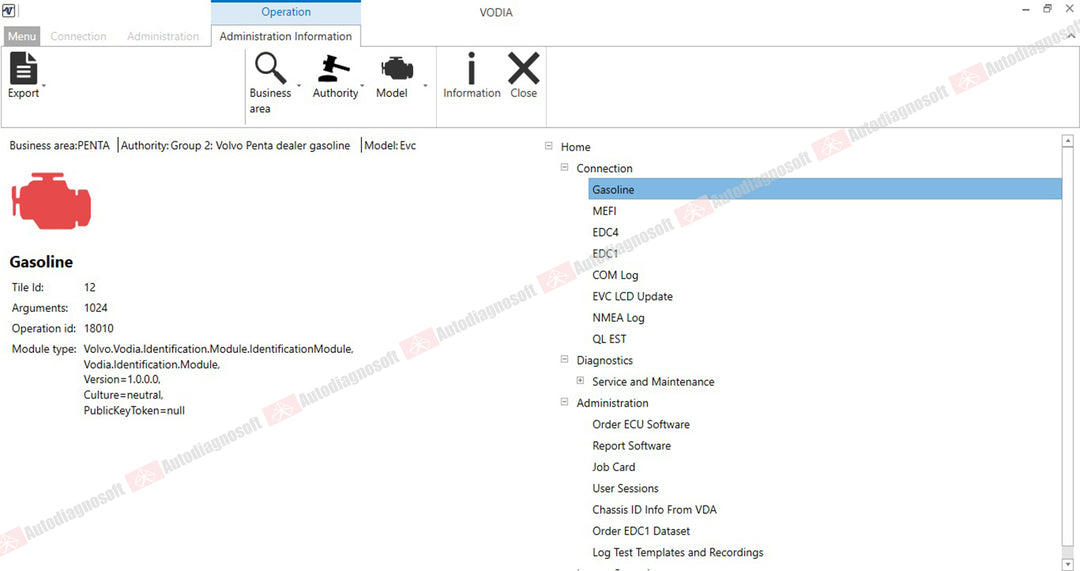Collapse the Diagnostics tree node
1080x571 pixels.
click(565, 360)
